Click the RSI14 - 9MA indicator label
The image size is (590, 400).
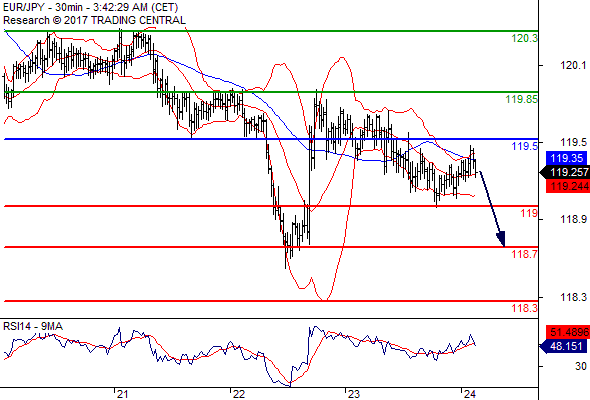tap(33, 326)
